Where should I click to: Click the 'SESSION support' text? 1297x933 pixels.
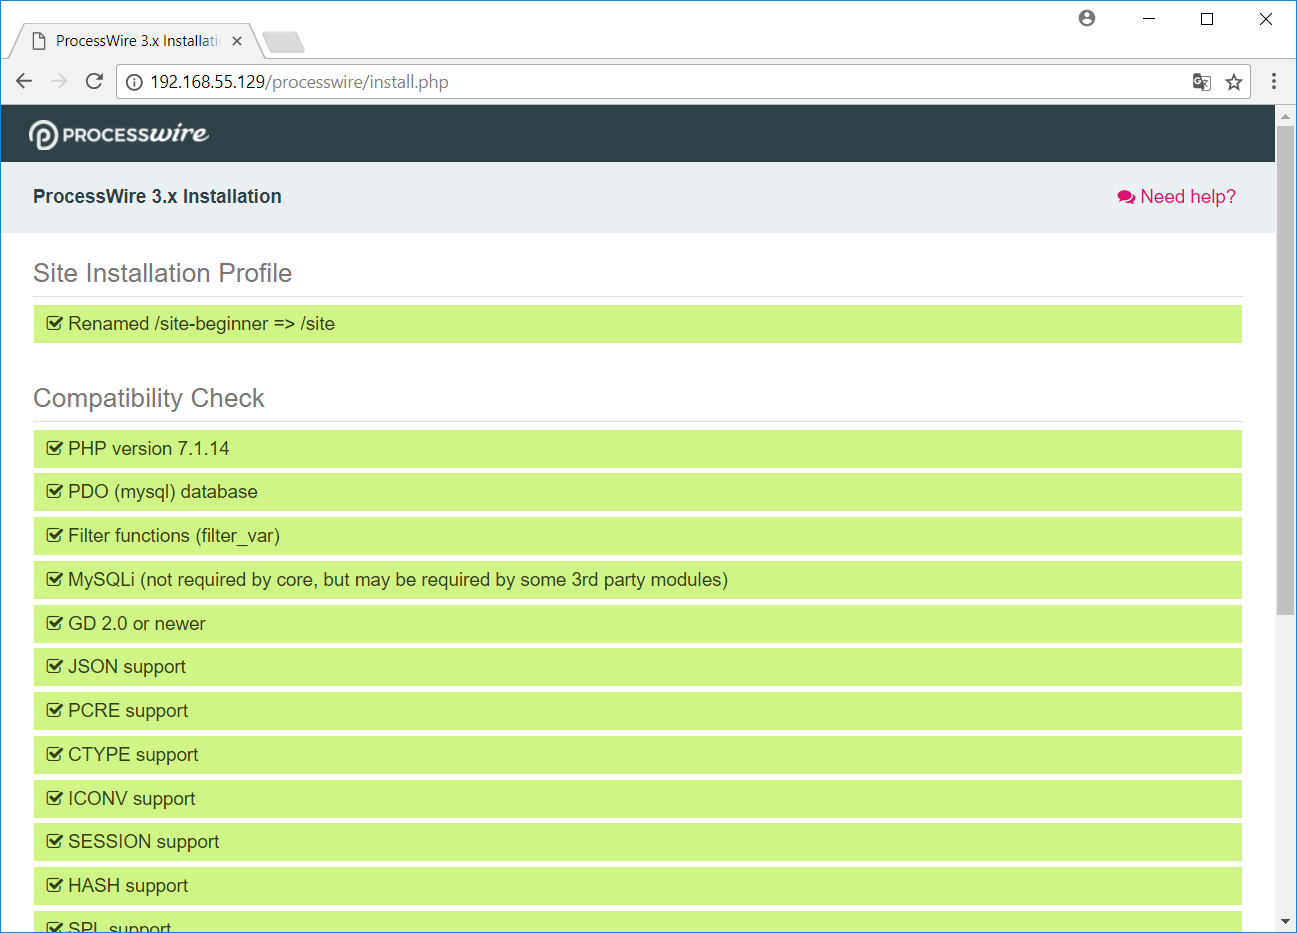(144, 842)
